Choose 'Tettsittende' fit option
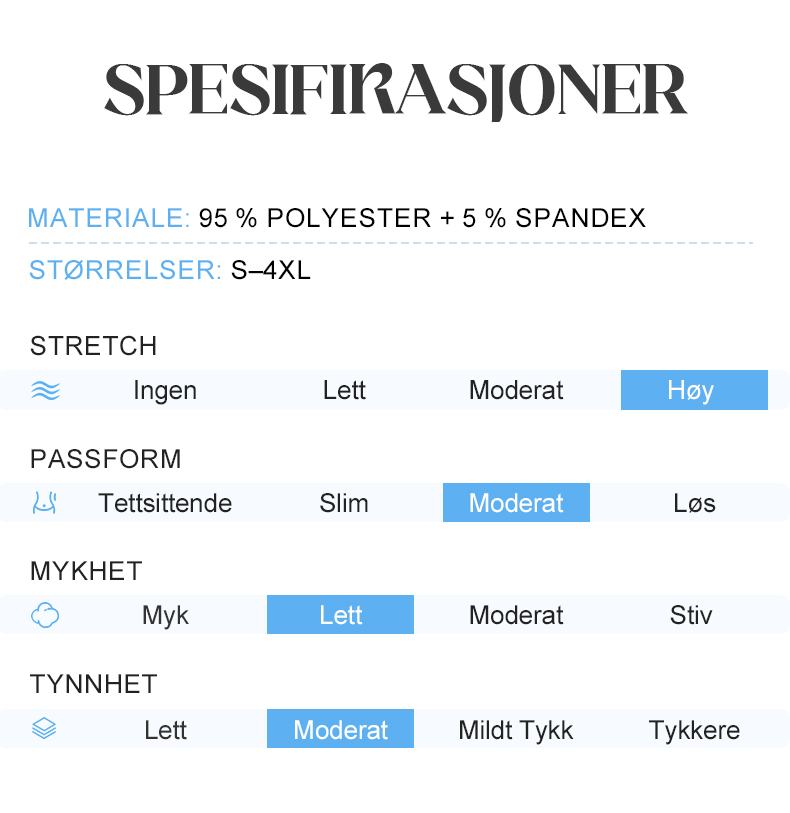Viewport: 790px width, 813px height. pyautogui.click(x=165, y=503)
